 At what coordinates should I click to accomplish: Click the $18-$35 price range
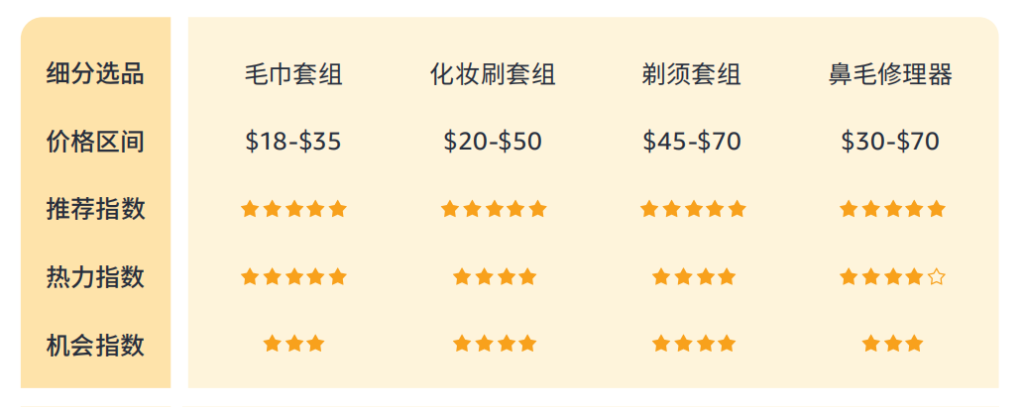click(x=293, y=141)
